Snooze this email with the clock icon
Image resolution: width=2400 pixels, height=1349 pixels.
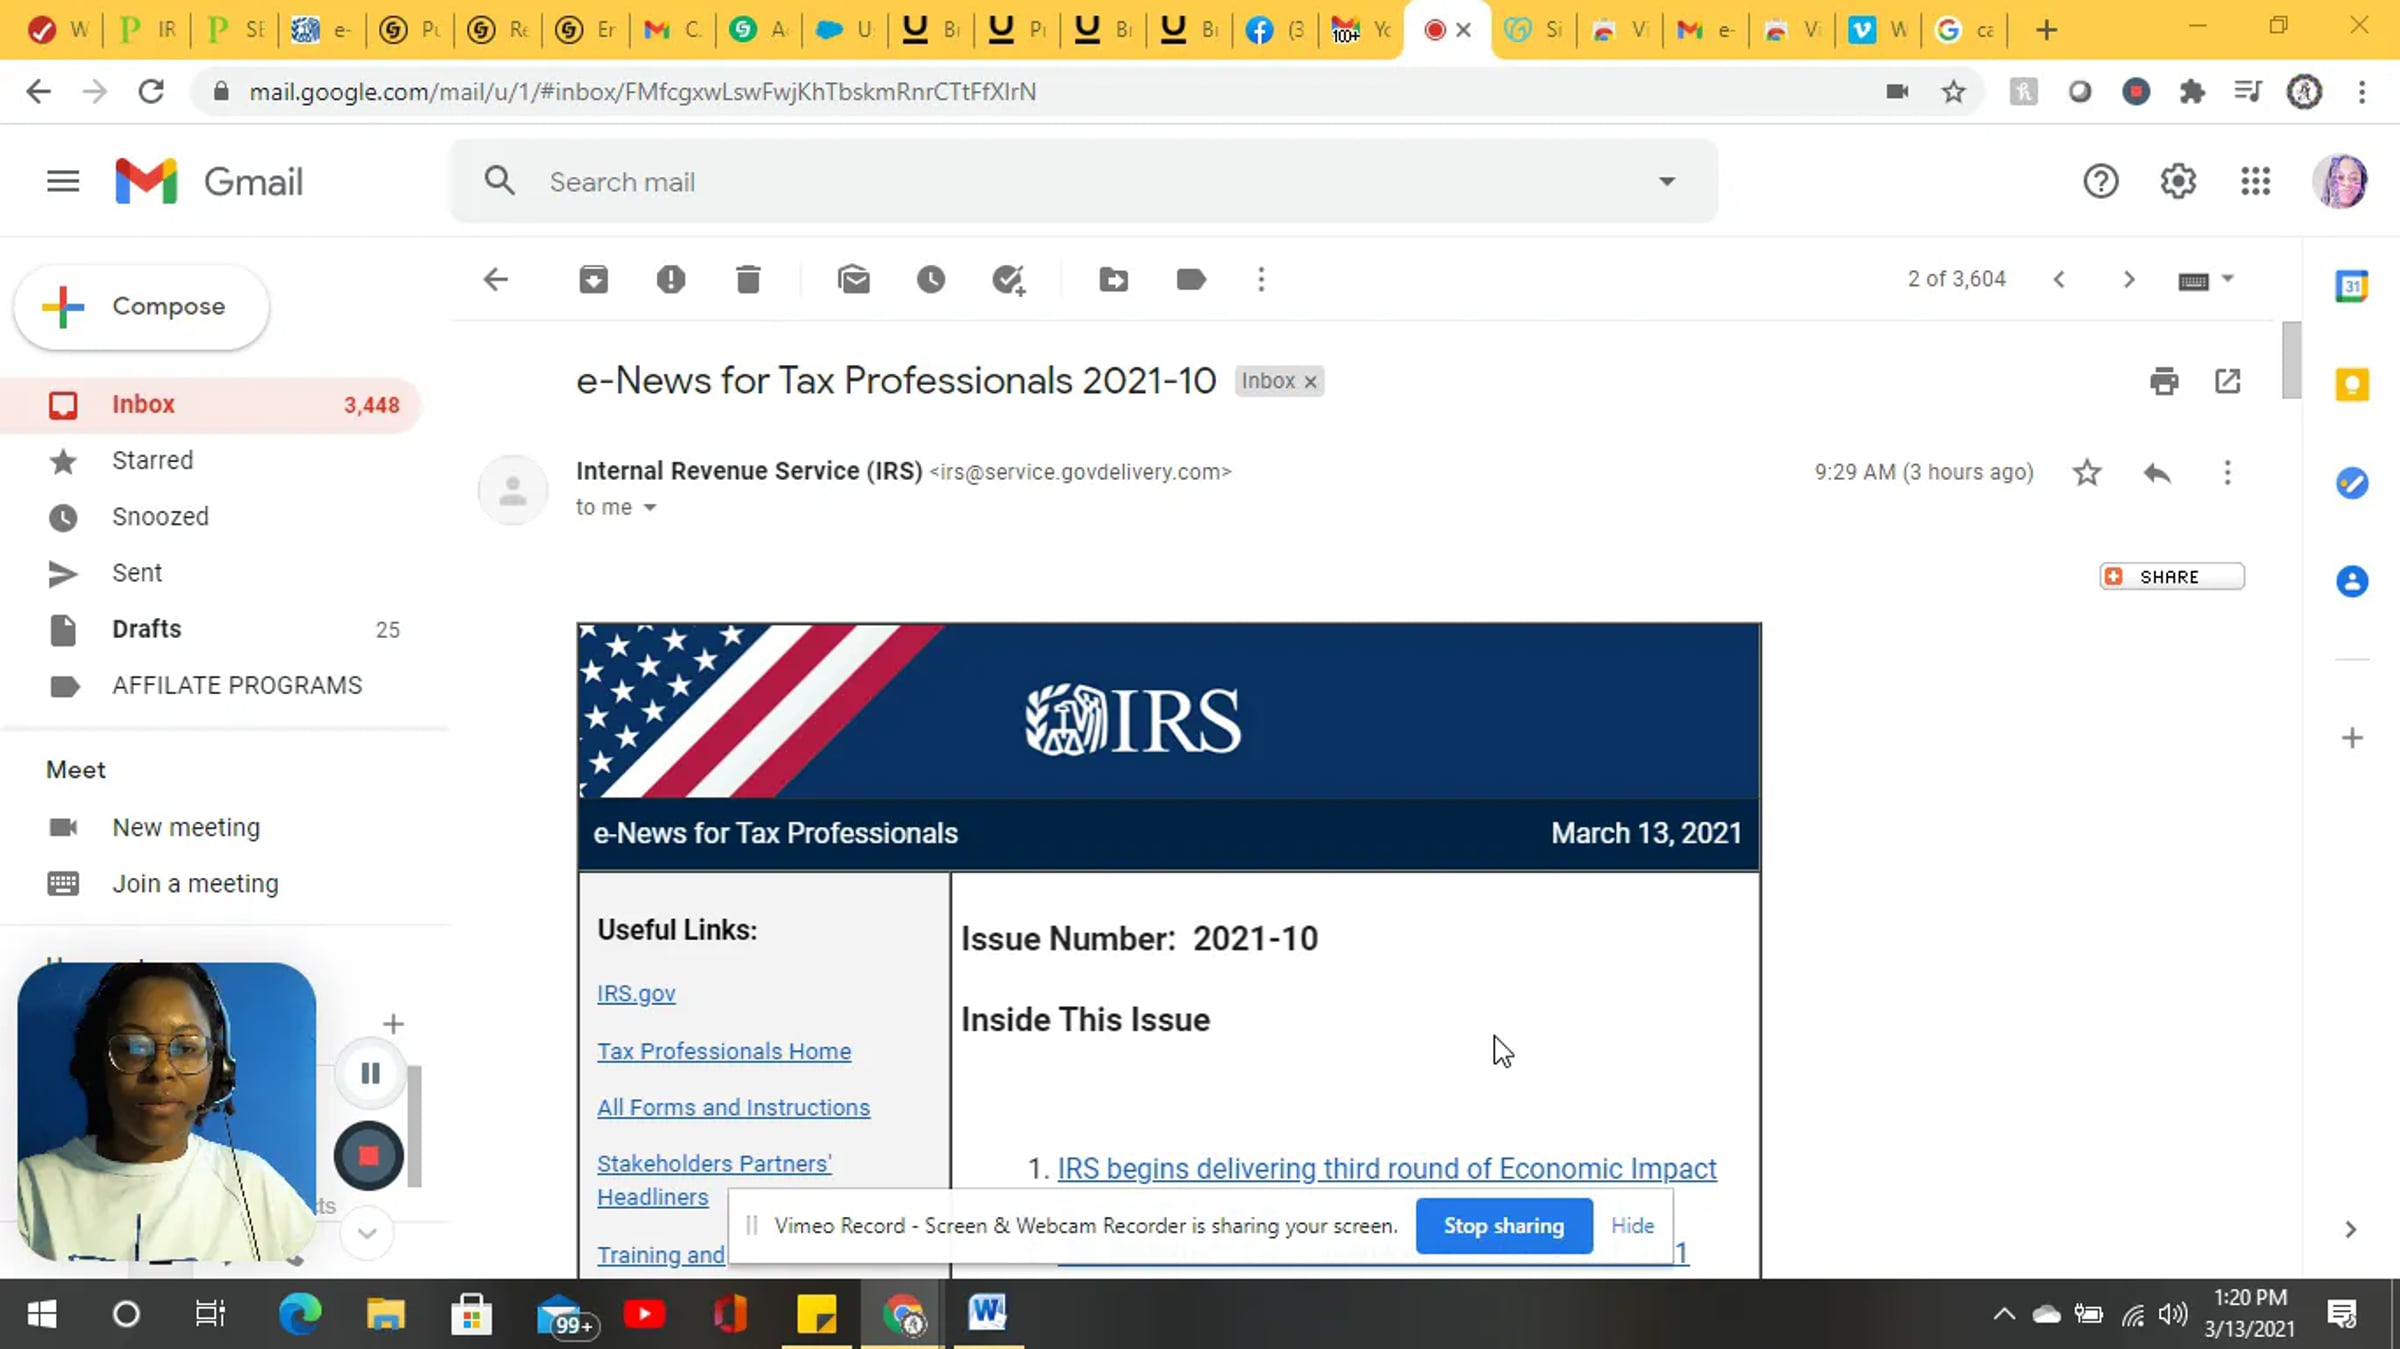click(931, 279)
